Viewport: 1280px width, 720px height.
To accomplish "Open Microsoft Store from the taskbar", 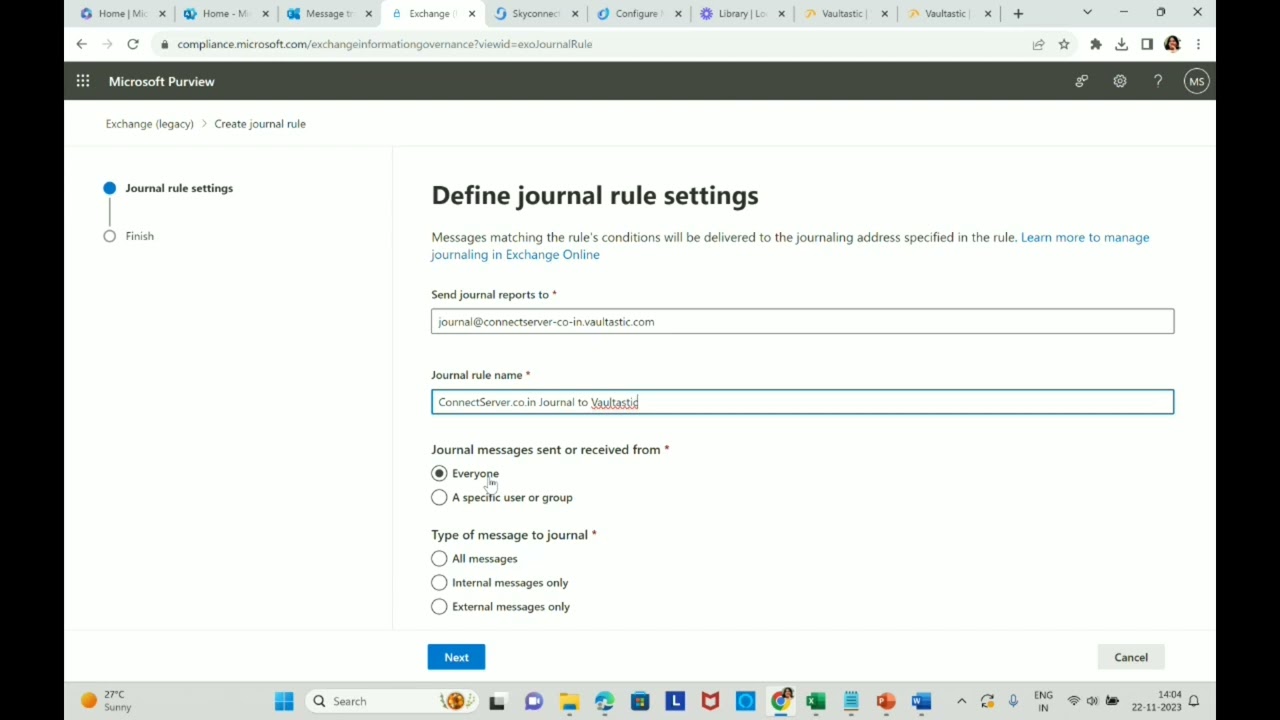I will click(640, 701).
